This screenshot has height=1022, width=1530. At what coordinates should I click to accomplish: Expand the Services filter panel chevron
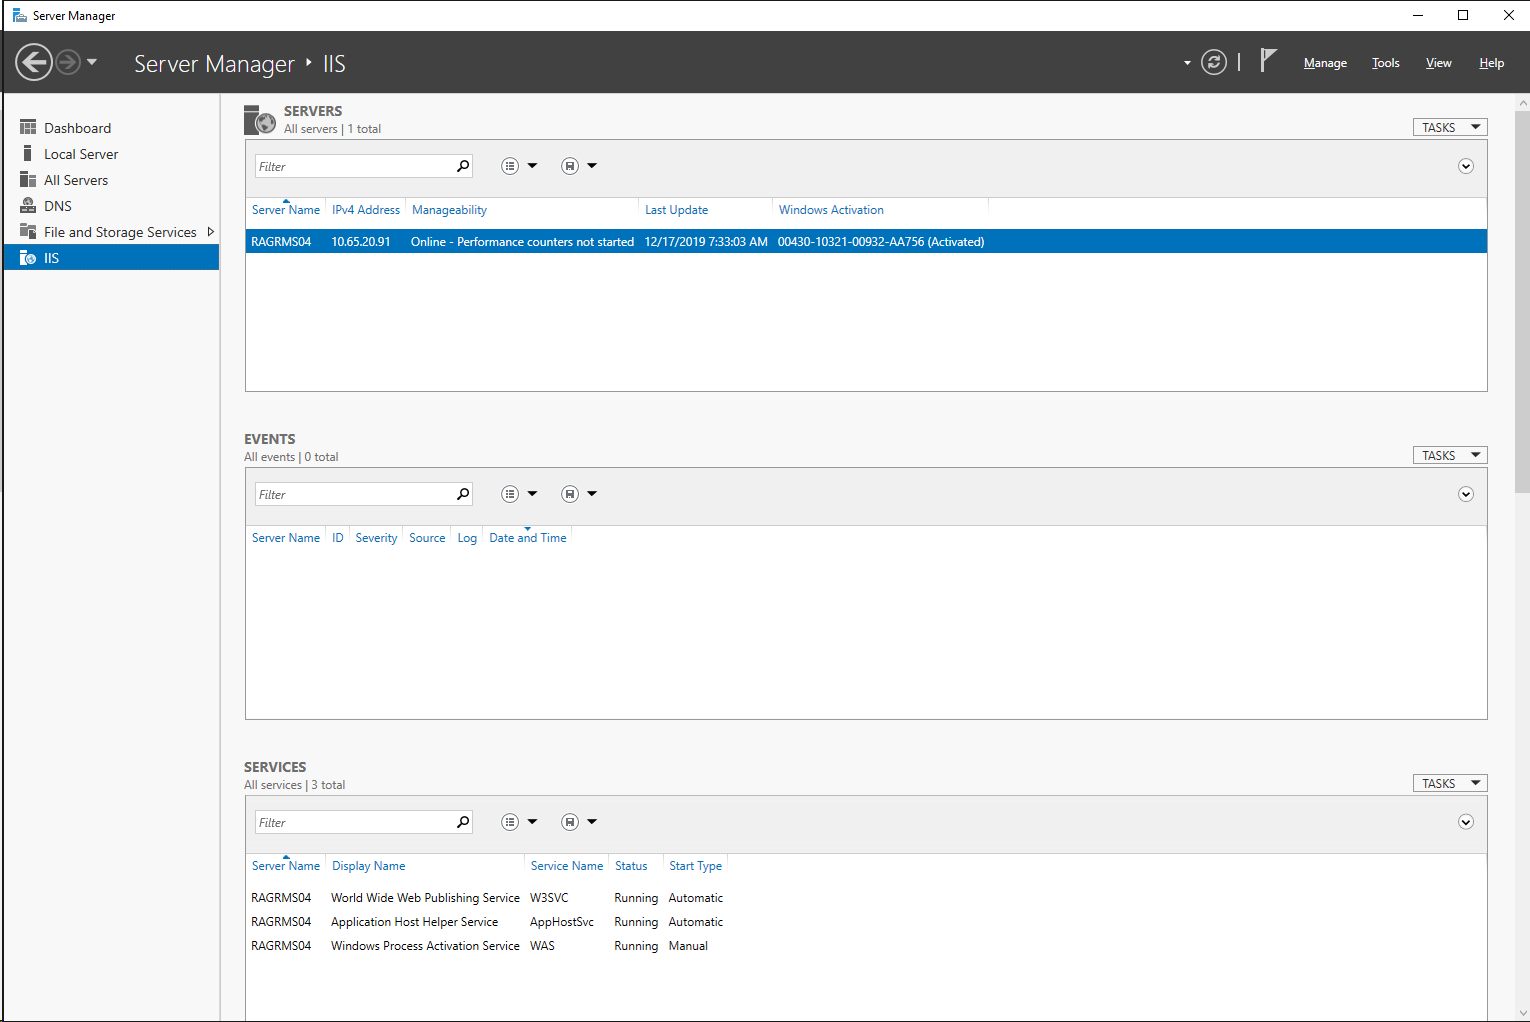pos(1466,822)
